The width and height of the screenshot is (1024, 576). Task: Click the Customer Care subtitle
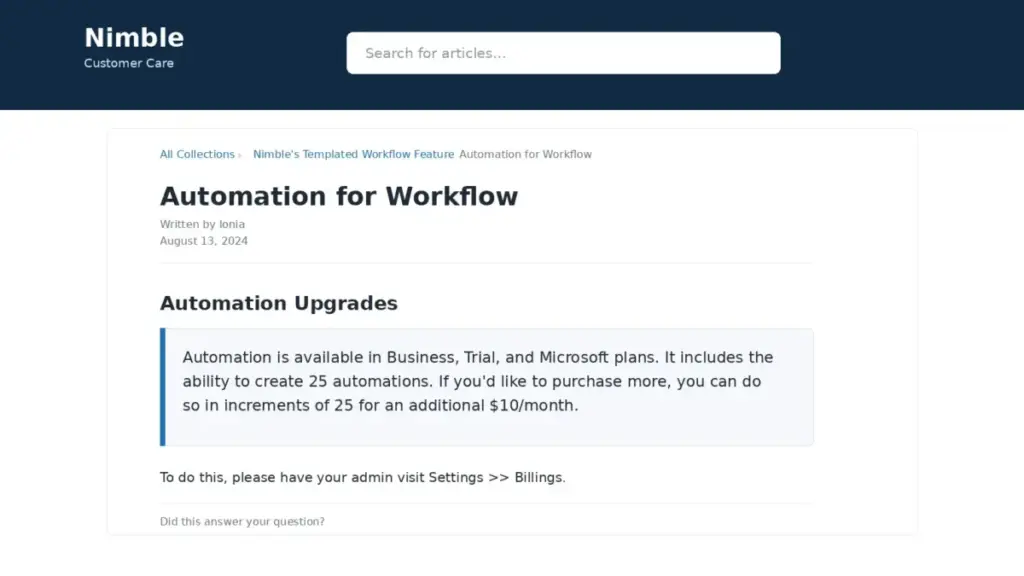[x=129, y=63]
